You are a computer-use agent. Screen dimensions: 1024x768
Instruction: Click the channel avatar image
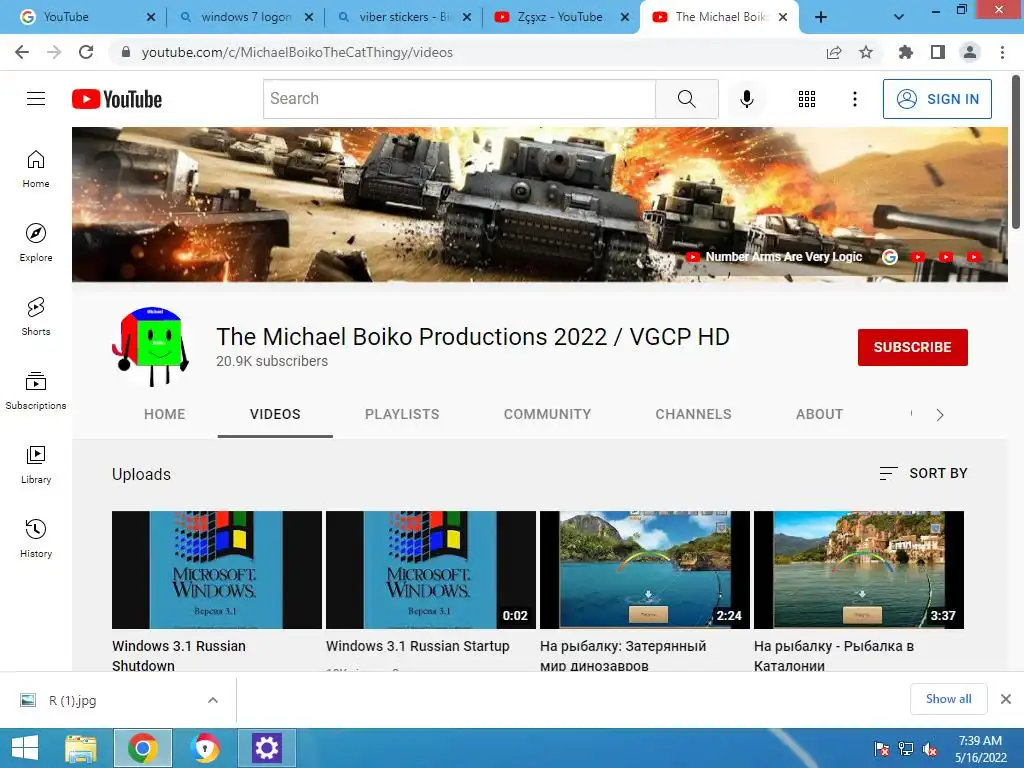click(x=150, y=347)
